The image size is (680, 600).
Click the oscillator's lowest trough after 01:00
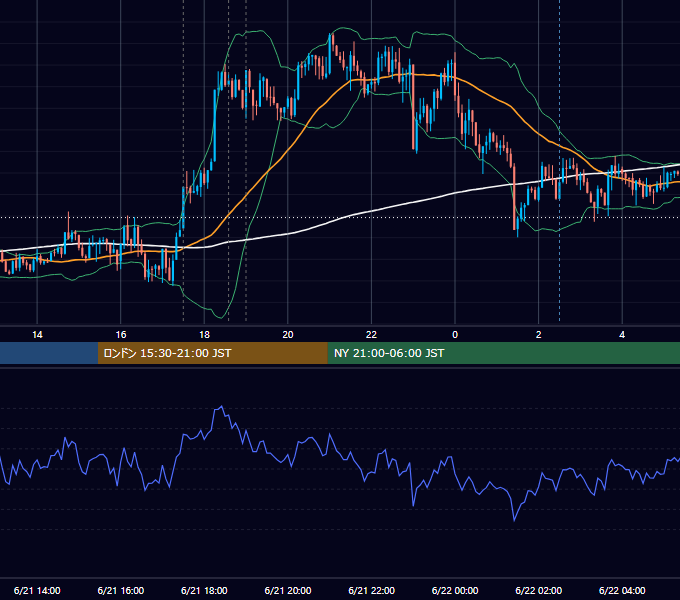[x=514, y=519]
